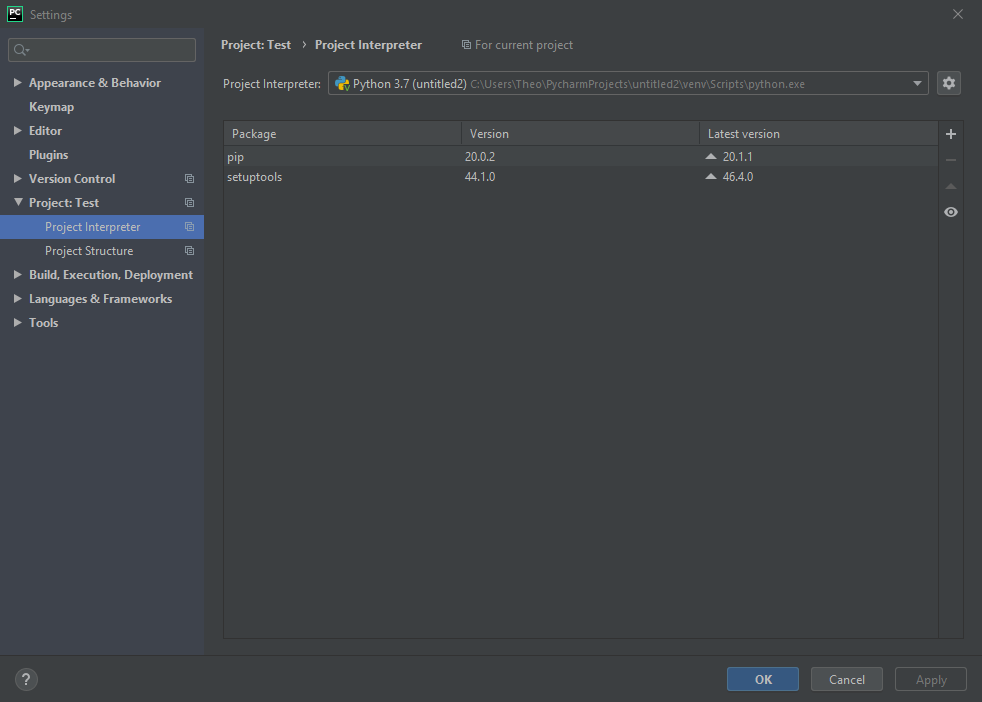Viewport: 982px width, 702px height.
Task: Click interpreter path python.exe text
Action: point(638,84)
